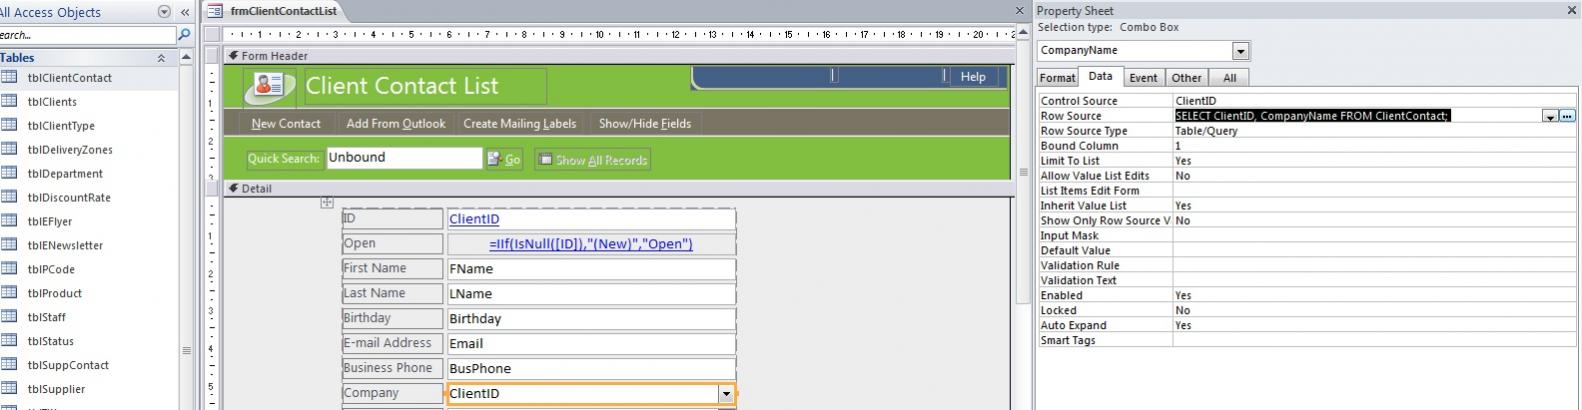1582x410 pixels.
Task: Click the IIf IsNull expression link control
Action: [x=591, y=244]
